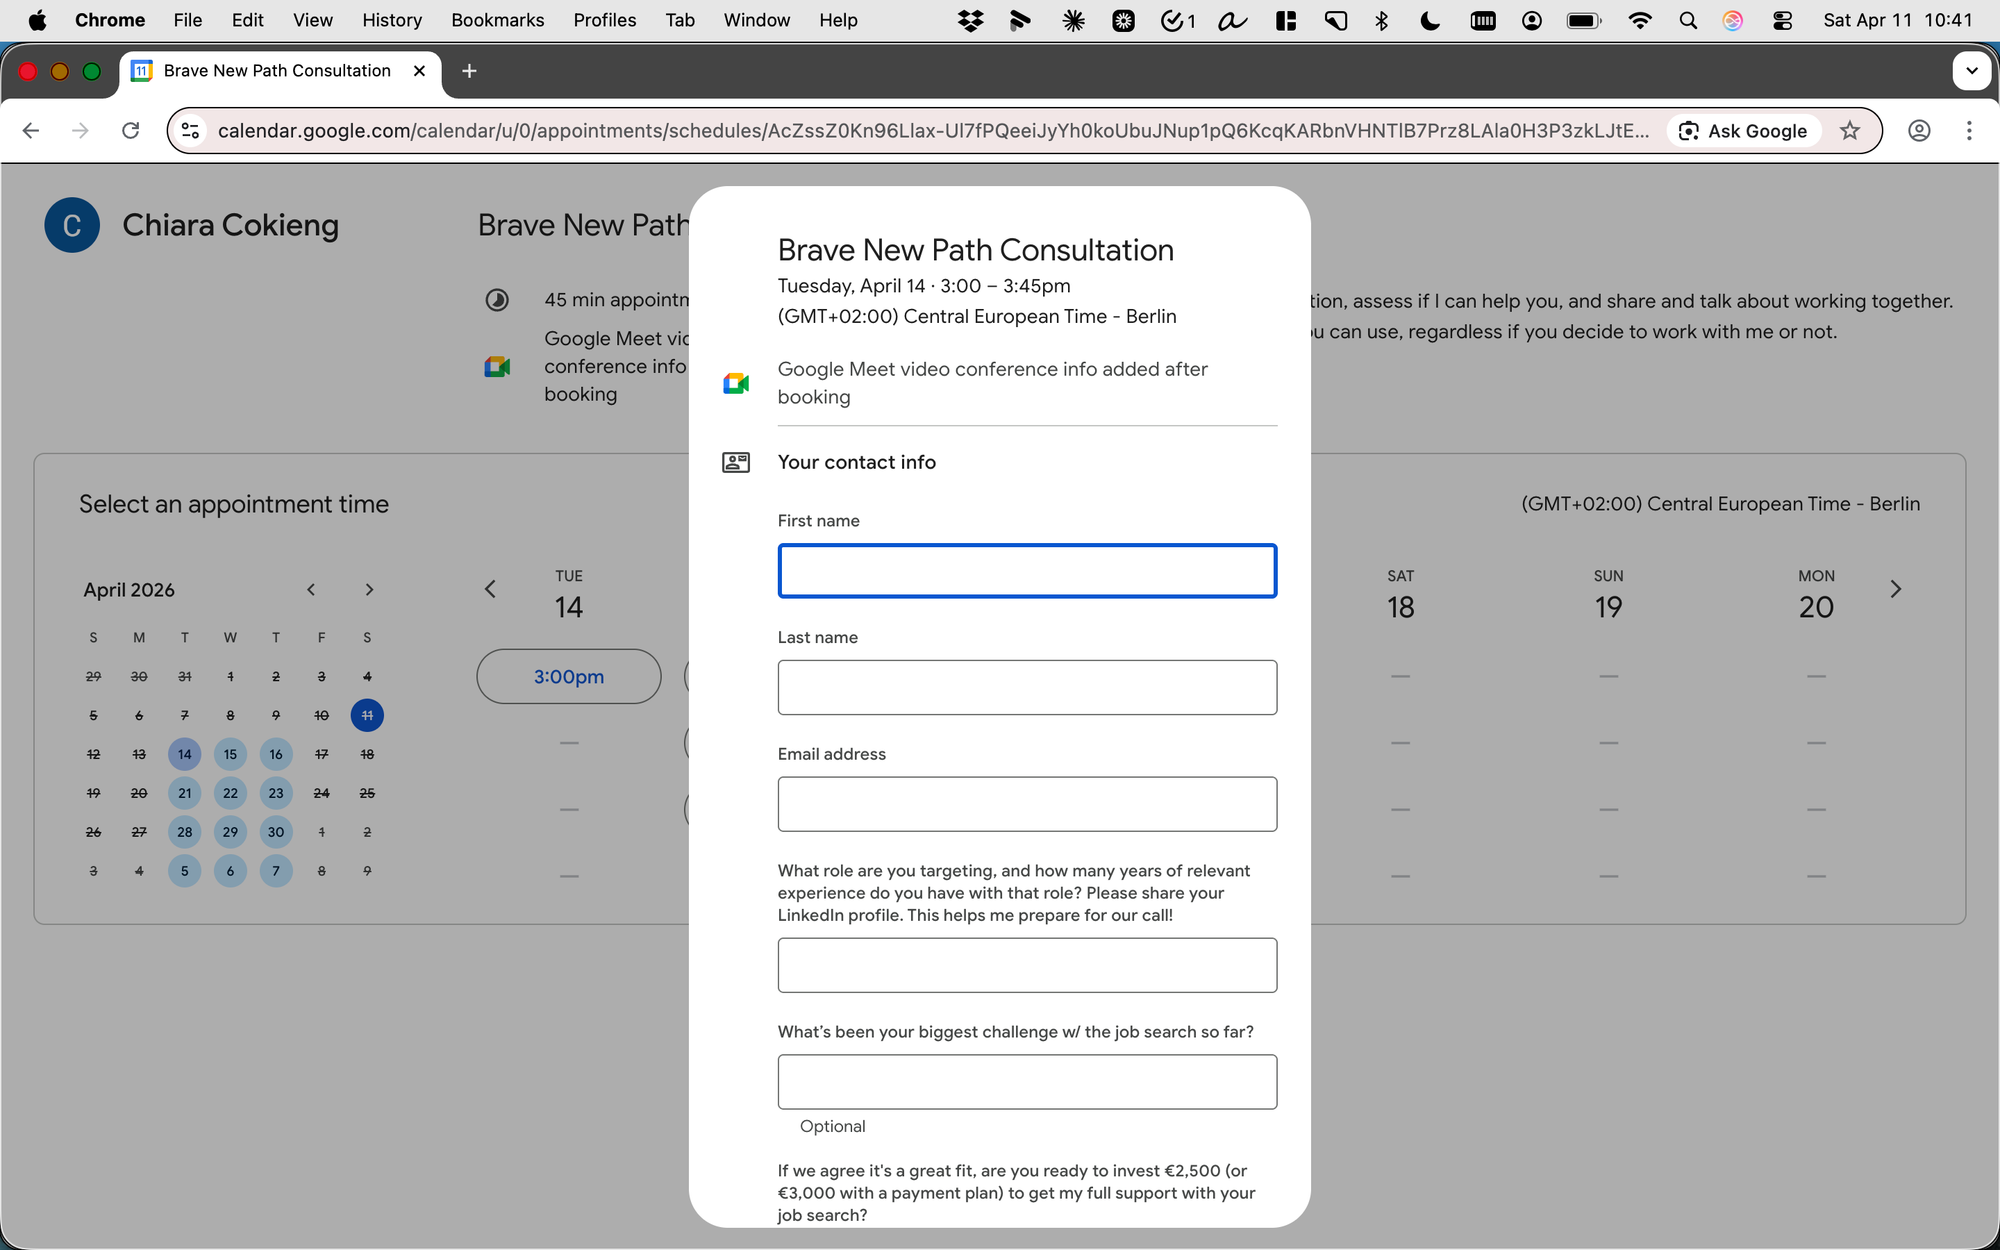The height and width of the screenshot is (1250, 2000).
Task: Click the bookmark star icon in address bar
Action: pyautogui.click(x=1850, y=131)
